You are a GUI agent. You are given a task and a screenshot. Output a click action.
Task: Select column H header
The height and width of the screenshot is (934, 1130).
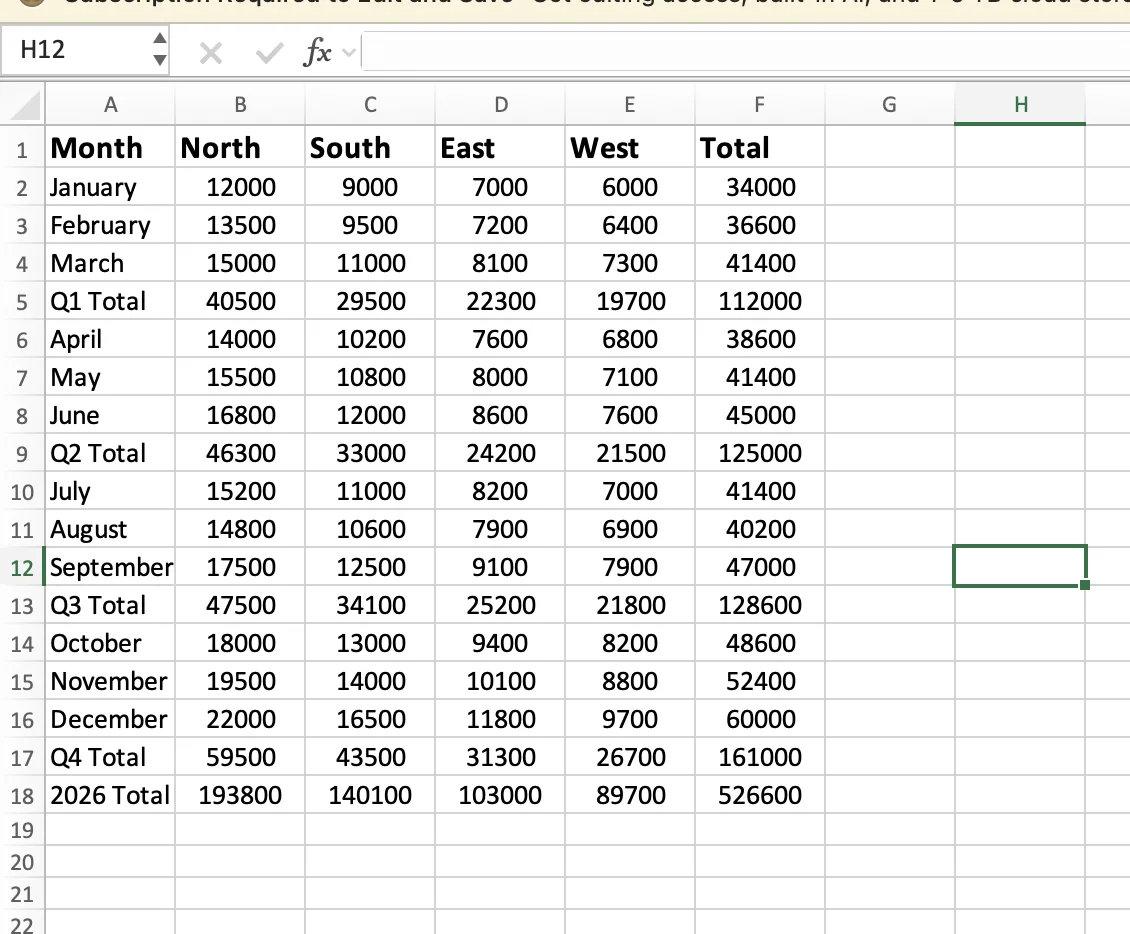click(1020, 105)
